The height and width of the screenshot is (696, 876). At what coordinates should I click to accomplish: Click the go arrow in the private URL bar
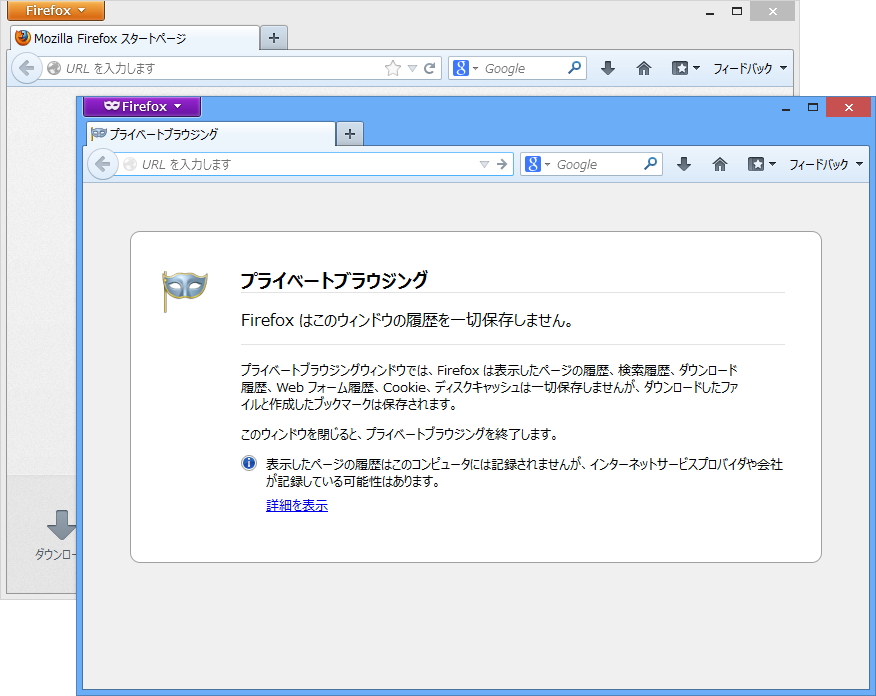pyautogui.click(x=504, y=163)
